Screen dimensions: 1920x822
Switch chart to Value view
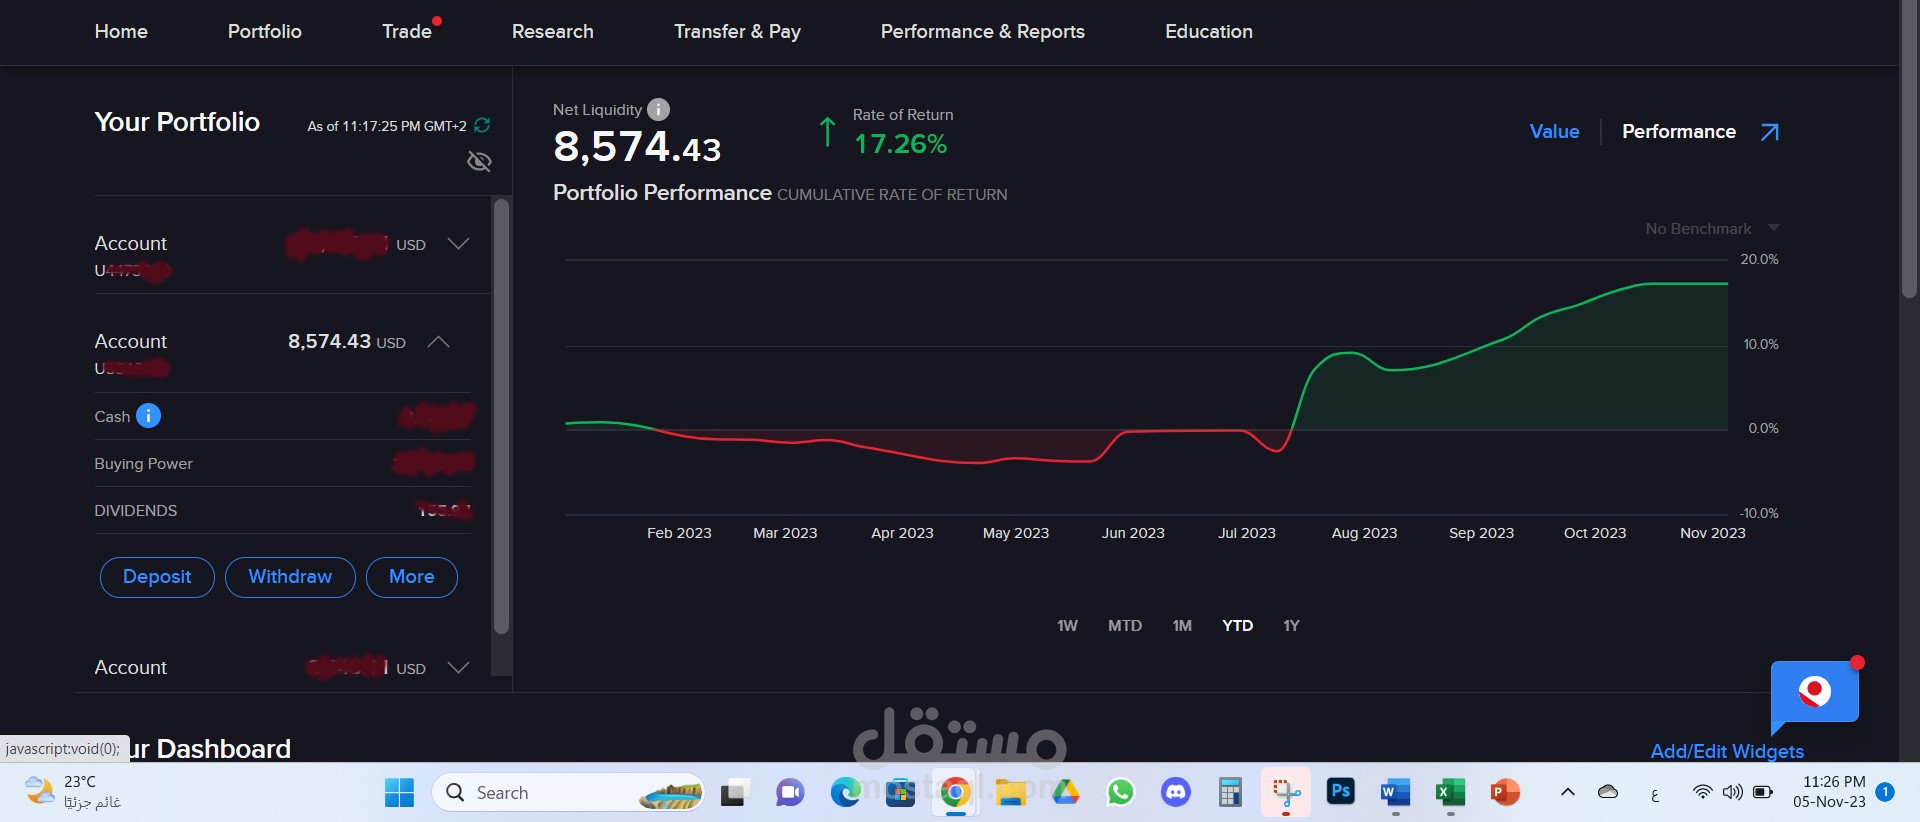click(x=1554, y=131)
